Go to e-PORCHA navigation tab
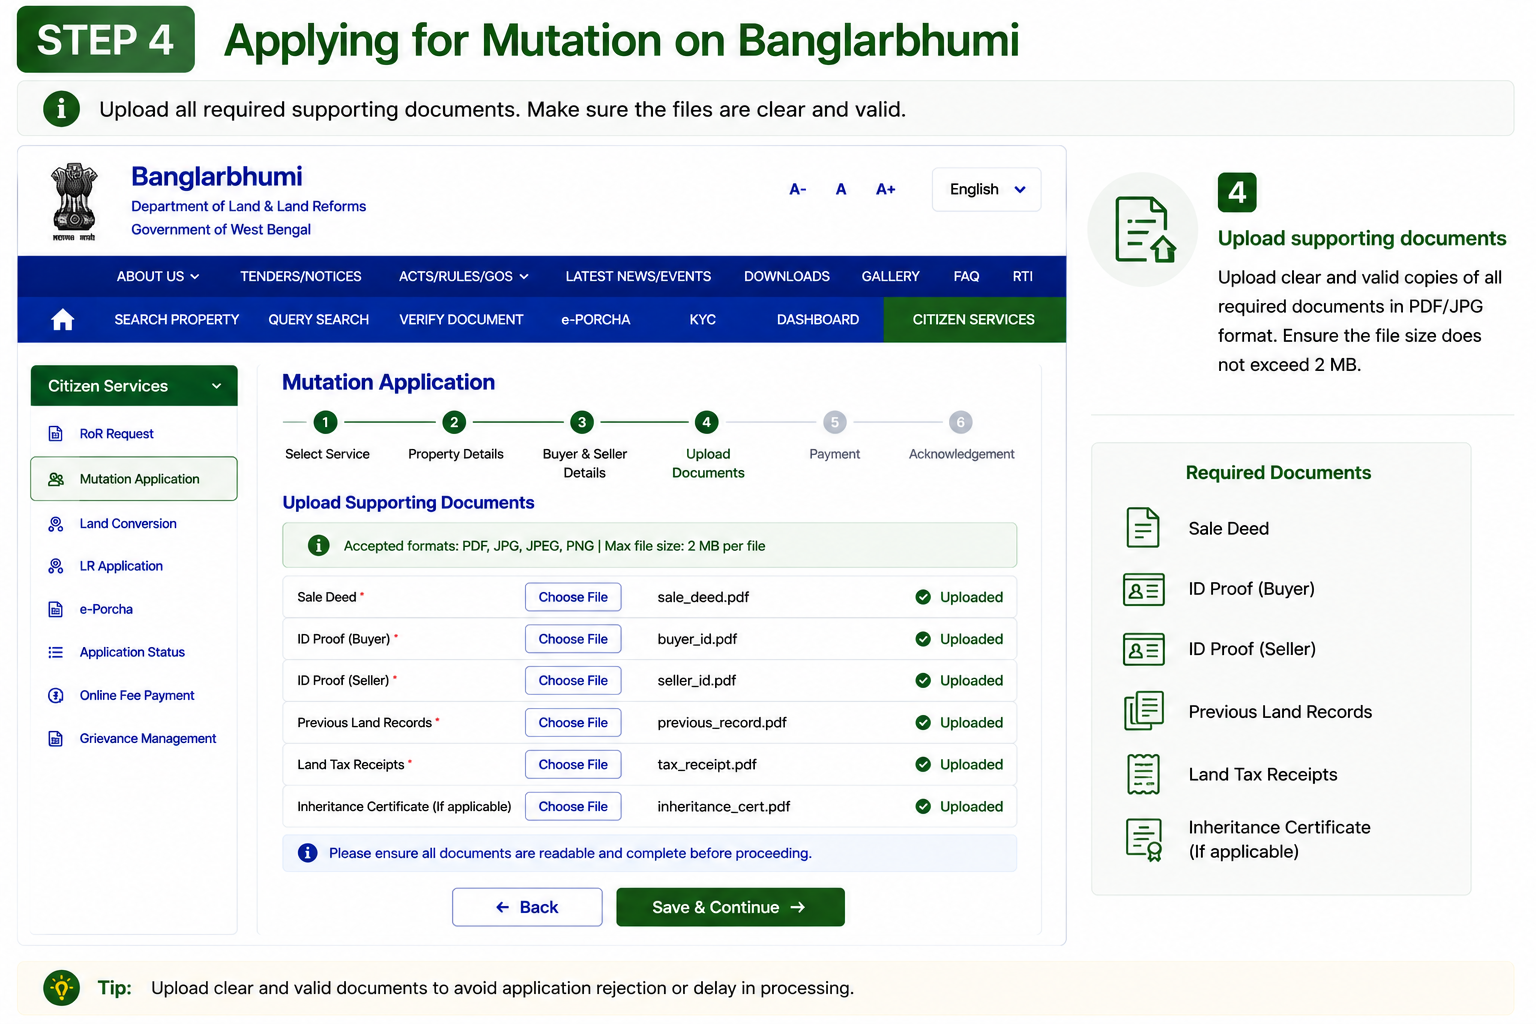The height and width of the screenshot is (1024, 1536). point(595,319)
